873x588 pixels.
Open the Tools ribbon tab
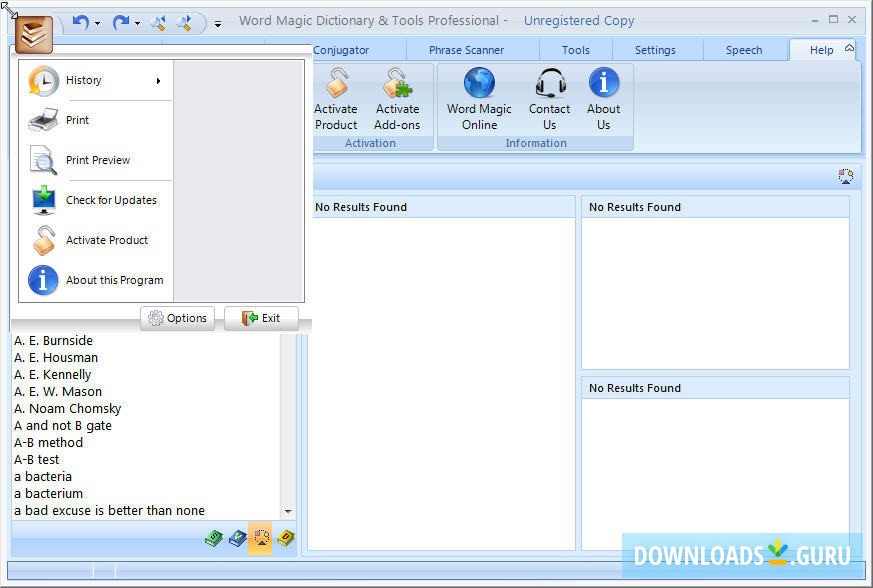[x=576, y=50]
